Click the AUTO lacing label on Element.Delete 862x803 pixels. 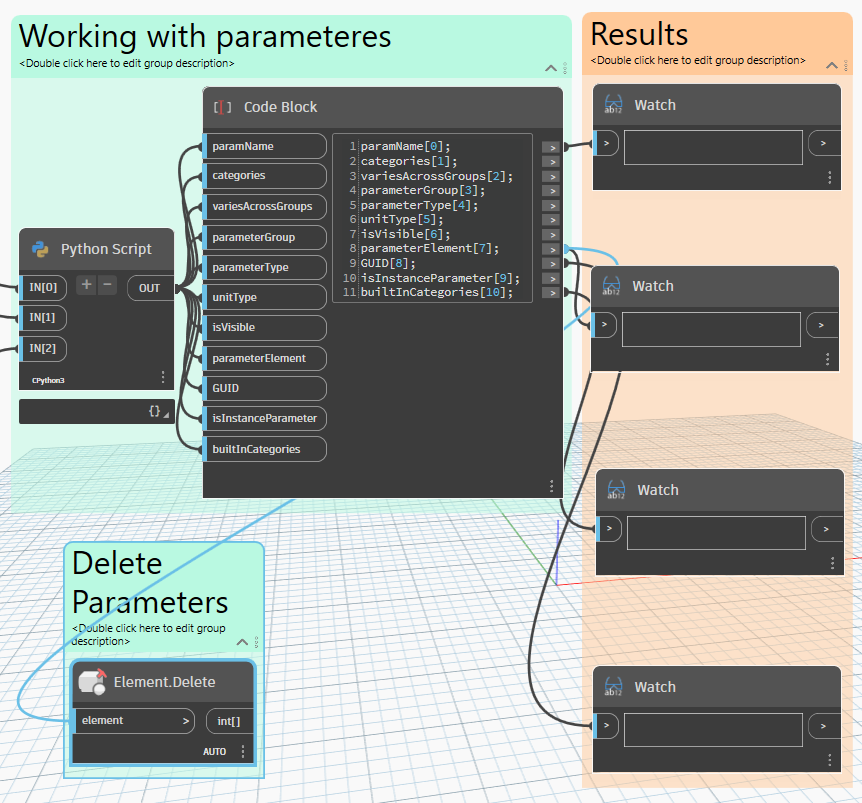pyautogui.click(x=214, y=751)
